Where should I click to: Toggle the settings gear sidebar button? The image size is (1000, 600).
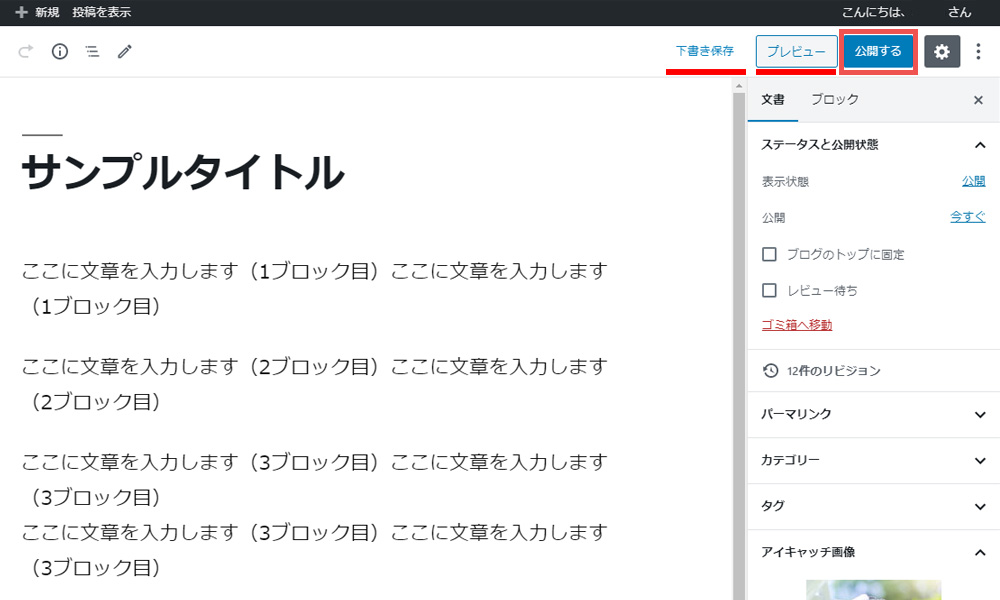[x=942, y=51]
